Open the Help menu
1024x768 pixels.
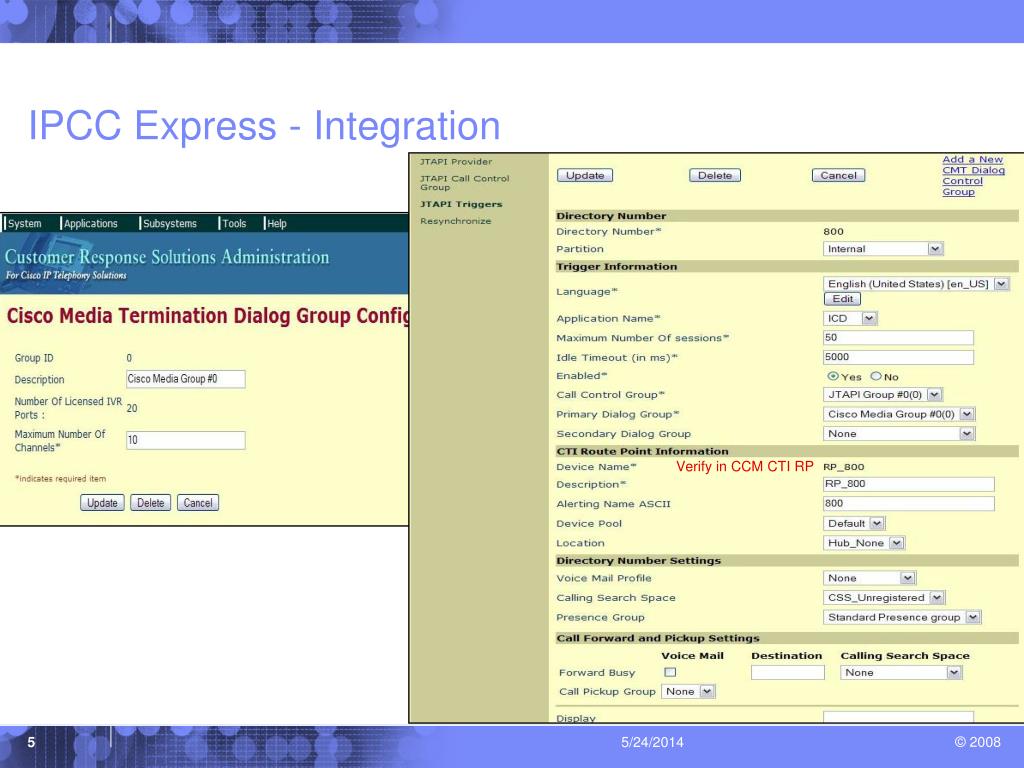pyautogui.click(x=277, y=223)
